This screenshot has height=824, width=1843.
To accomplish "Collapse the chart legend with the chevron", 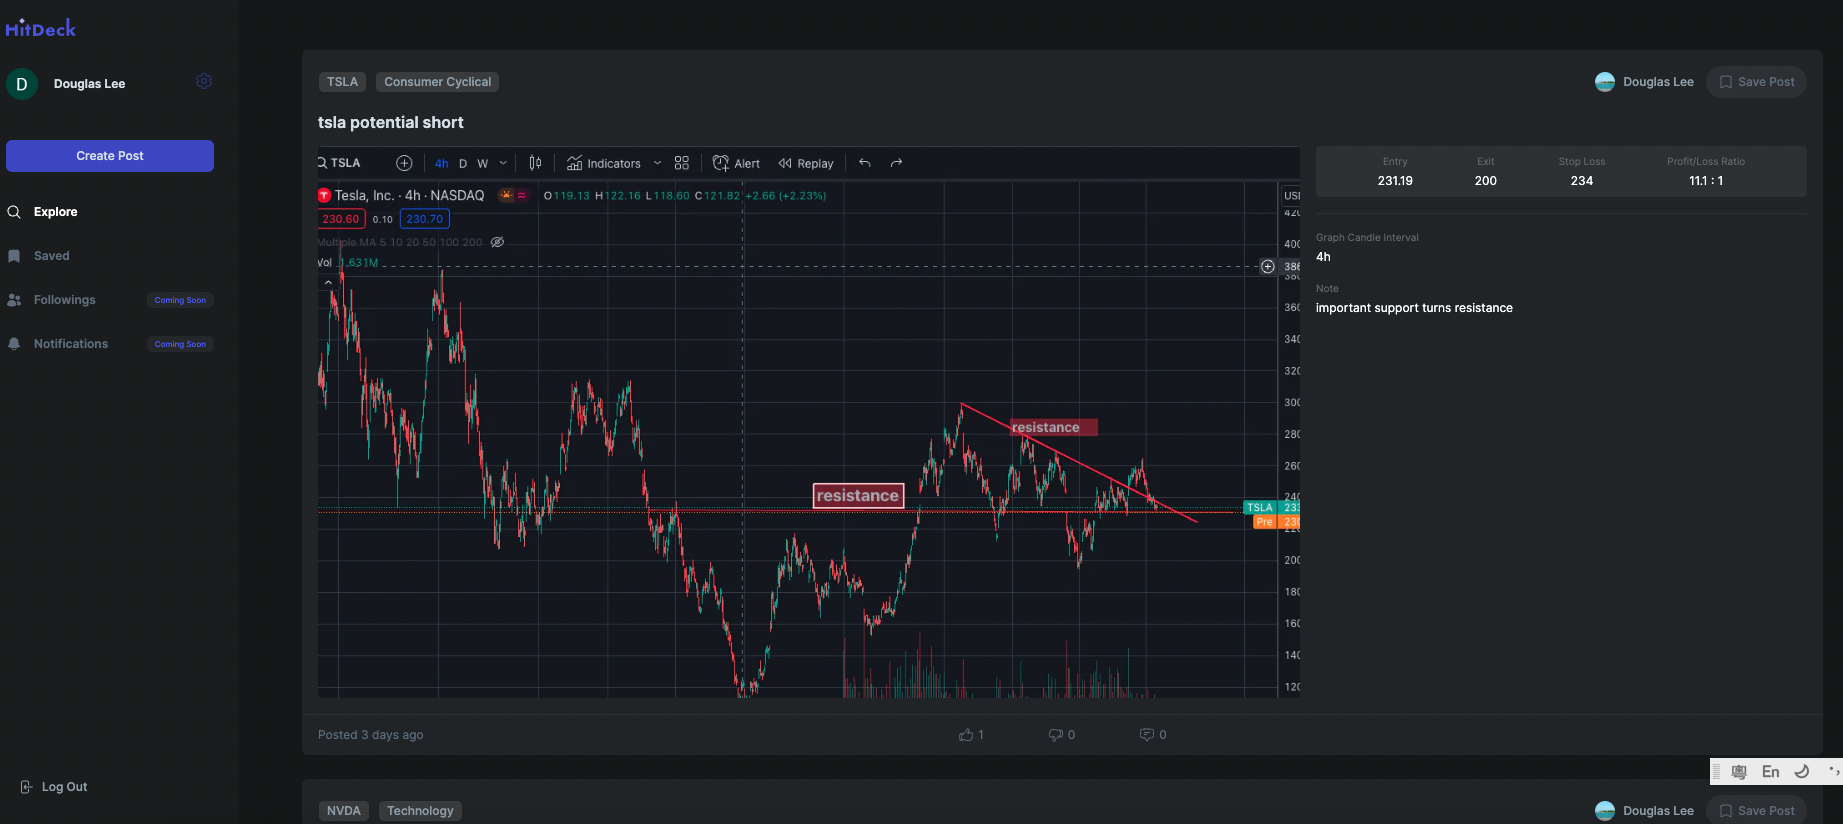I will tap(328, 283).
